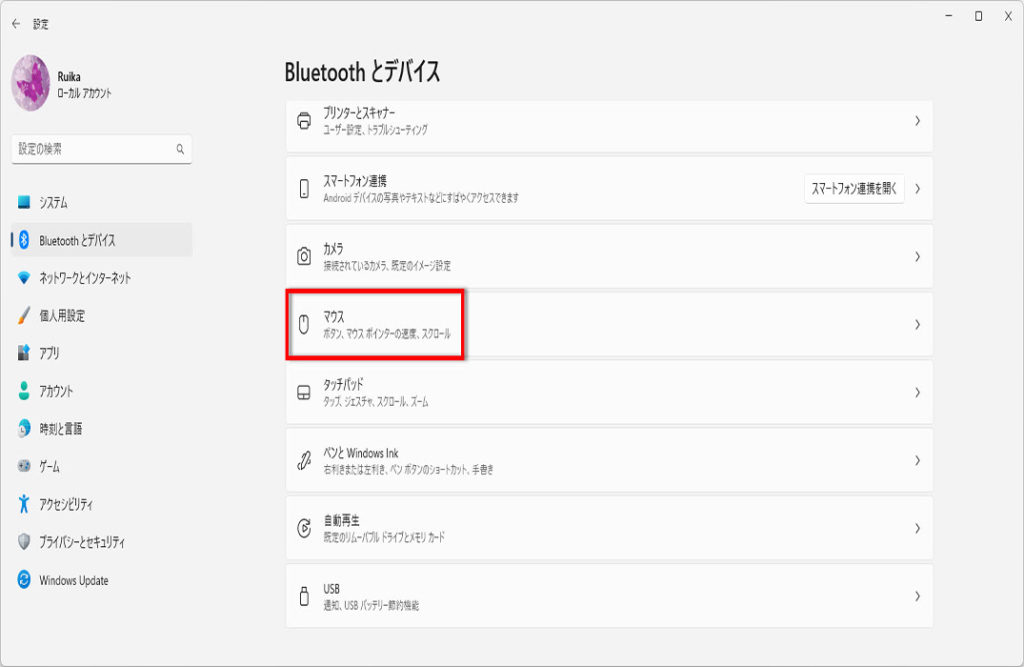Image resolution: width=1024 pixels, height=667 pixels.
Task: Click the USB icon in USB row
Action: tap(304, 596)
